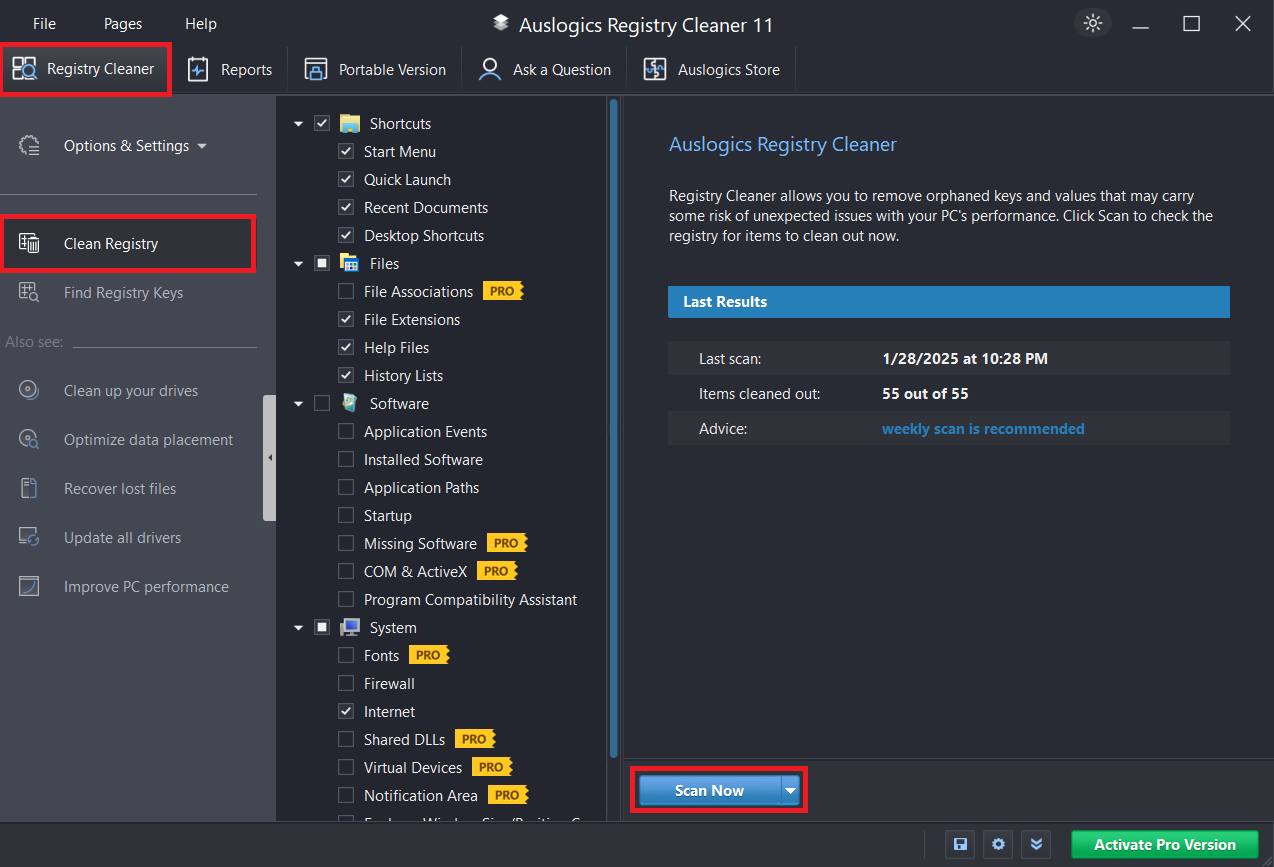Expand the Options & Settings dropdown
Image resolution: width=1274 pixels, height=867 pixels.
[202, 146]
